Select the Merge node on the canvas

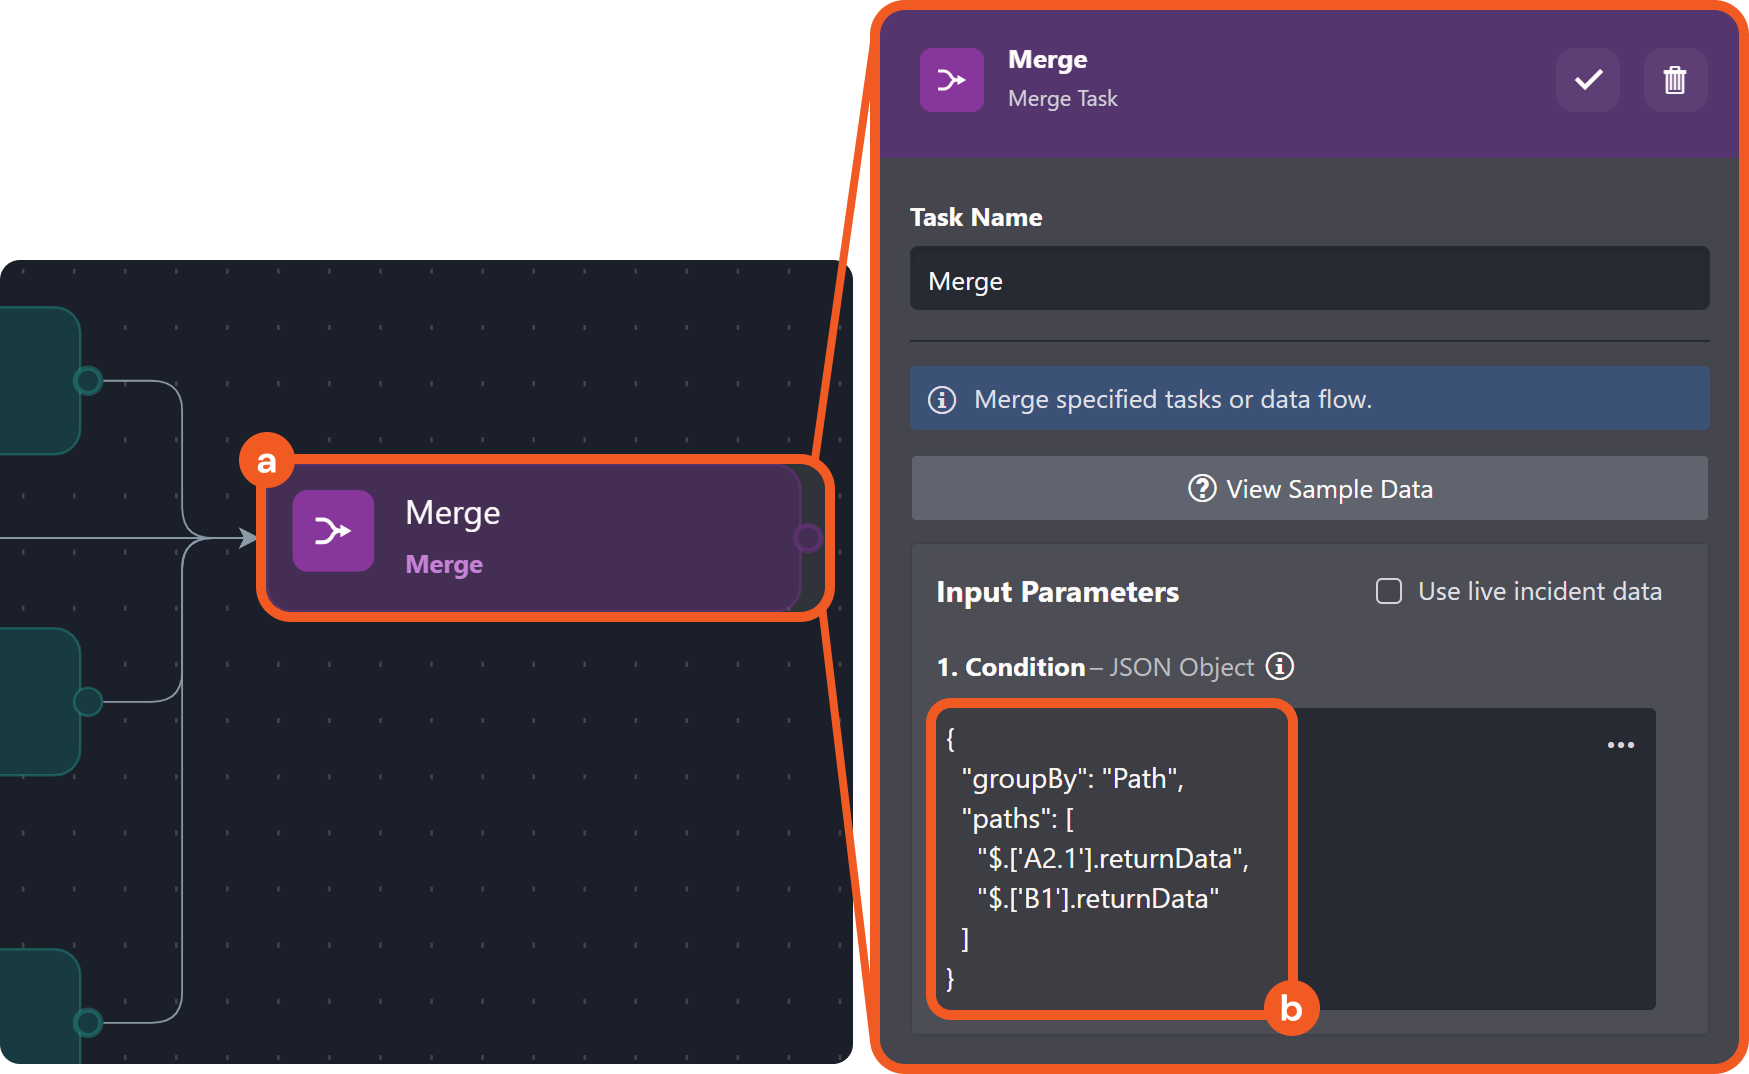[x=534, y=538]
